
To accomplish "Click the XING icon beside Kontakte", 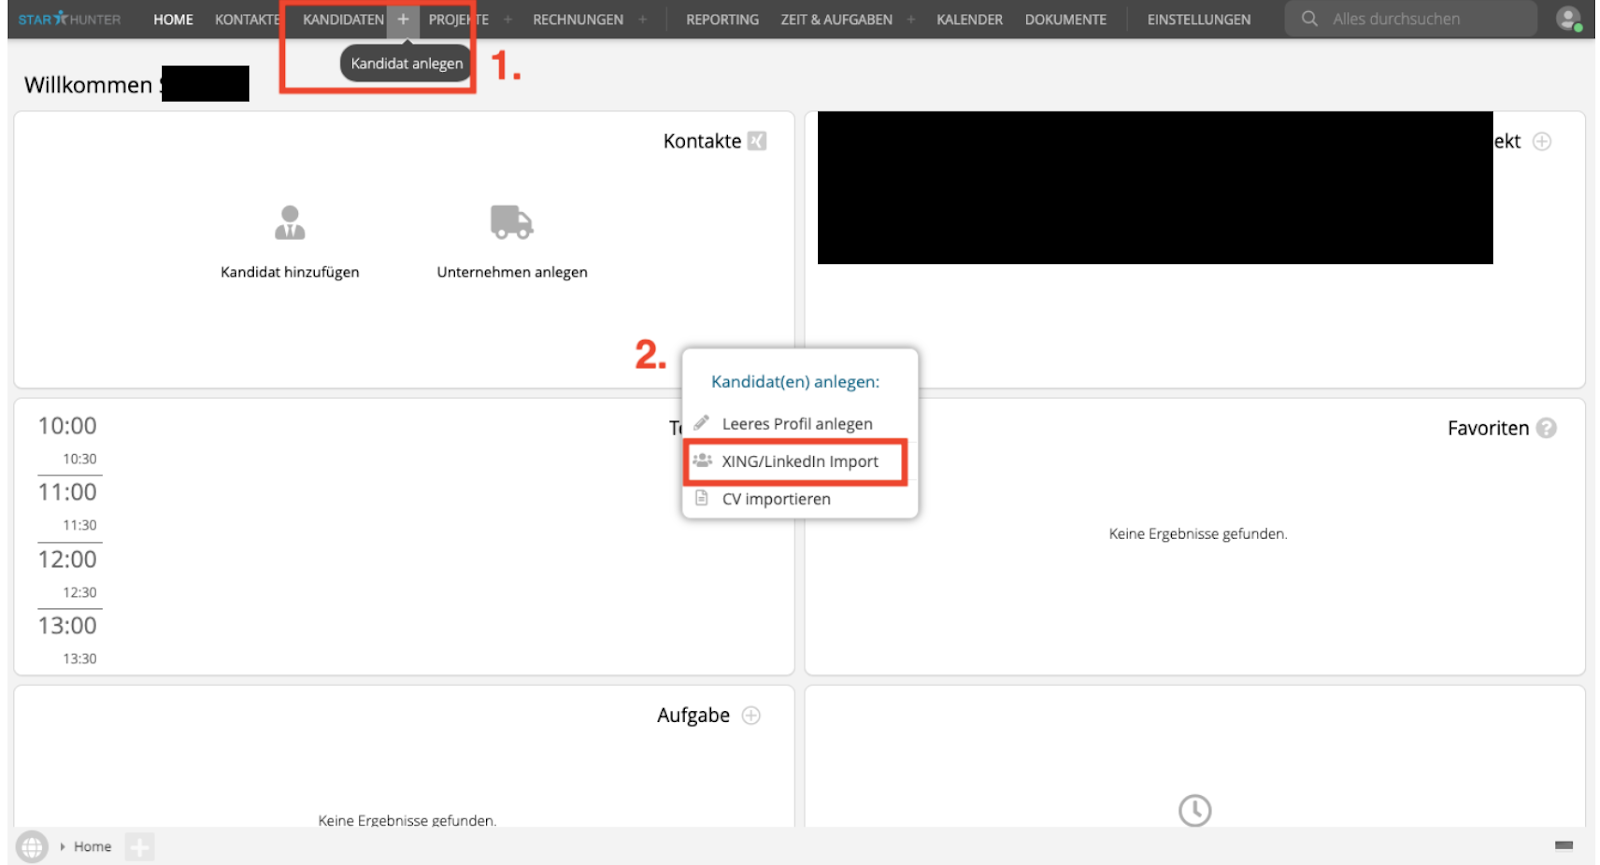I will click(757, 141).
